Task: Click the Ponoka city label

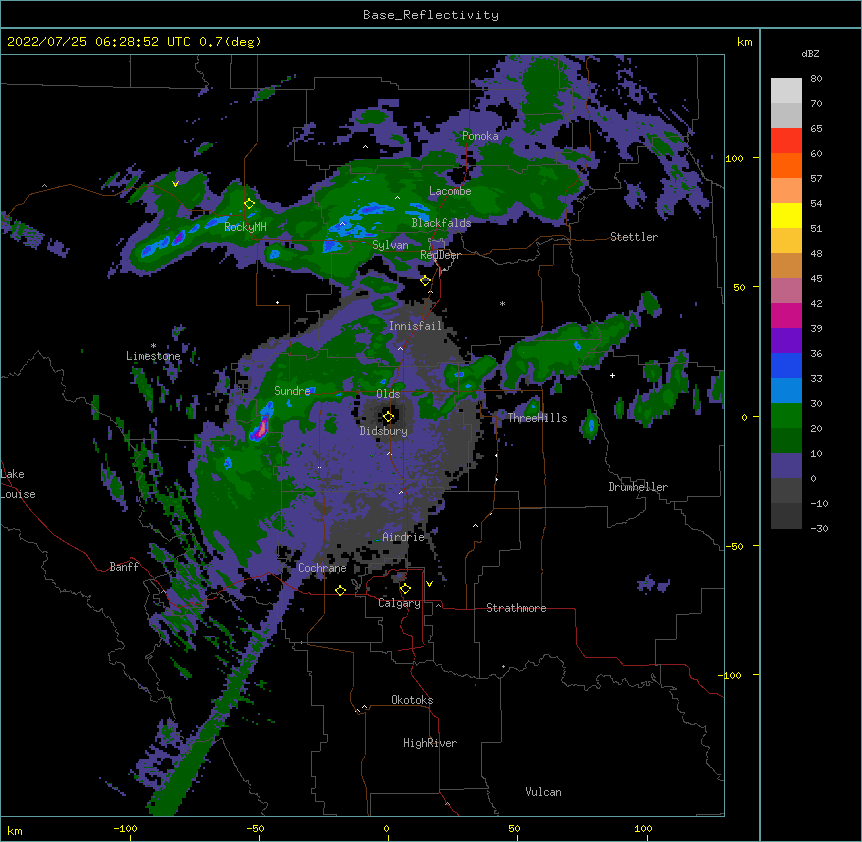Action: tap(480, 136)
